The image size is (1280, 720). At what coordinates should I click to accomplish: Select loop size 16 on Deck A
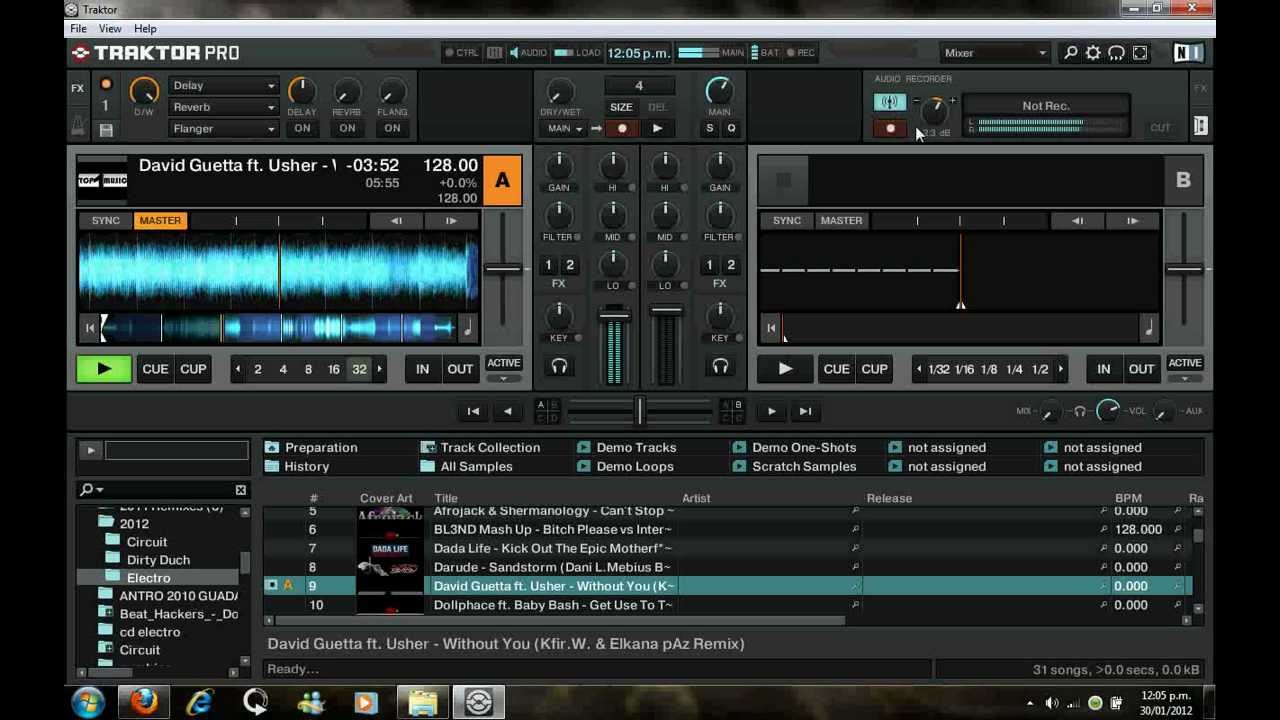pos(333,369)
